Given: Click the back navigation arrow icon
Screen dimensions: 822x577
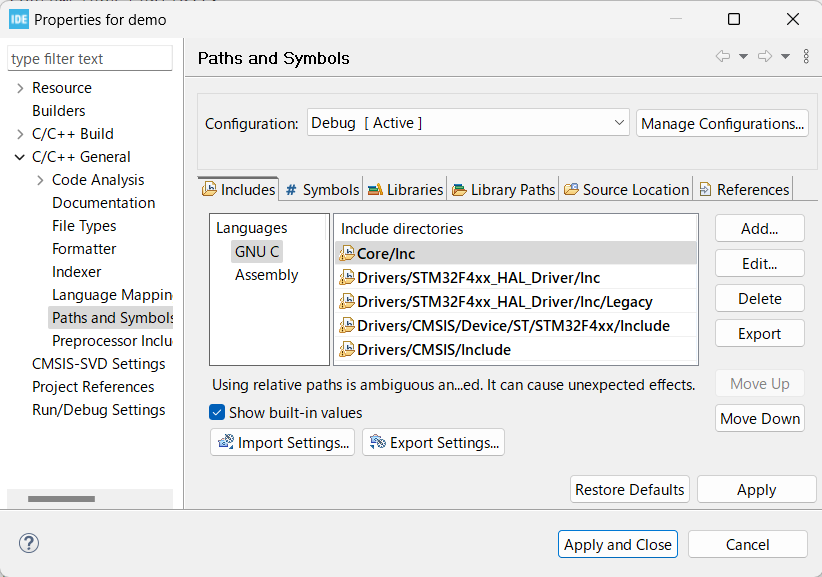Looking at the screenshot, I should pos(722,57).
